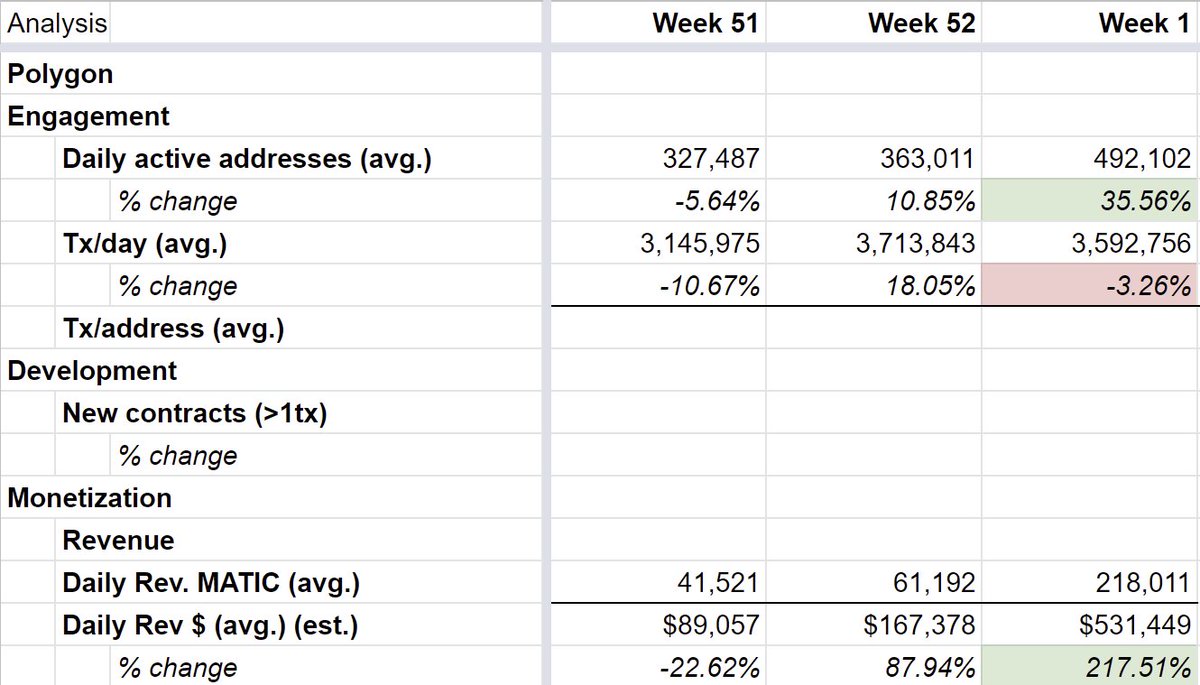Select the 10.85% change cell
This screenshot has width=1200, height=685.
point(874,201)
